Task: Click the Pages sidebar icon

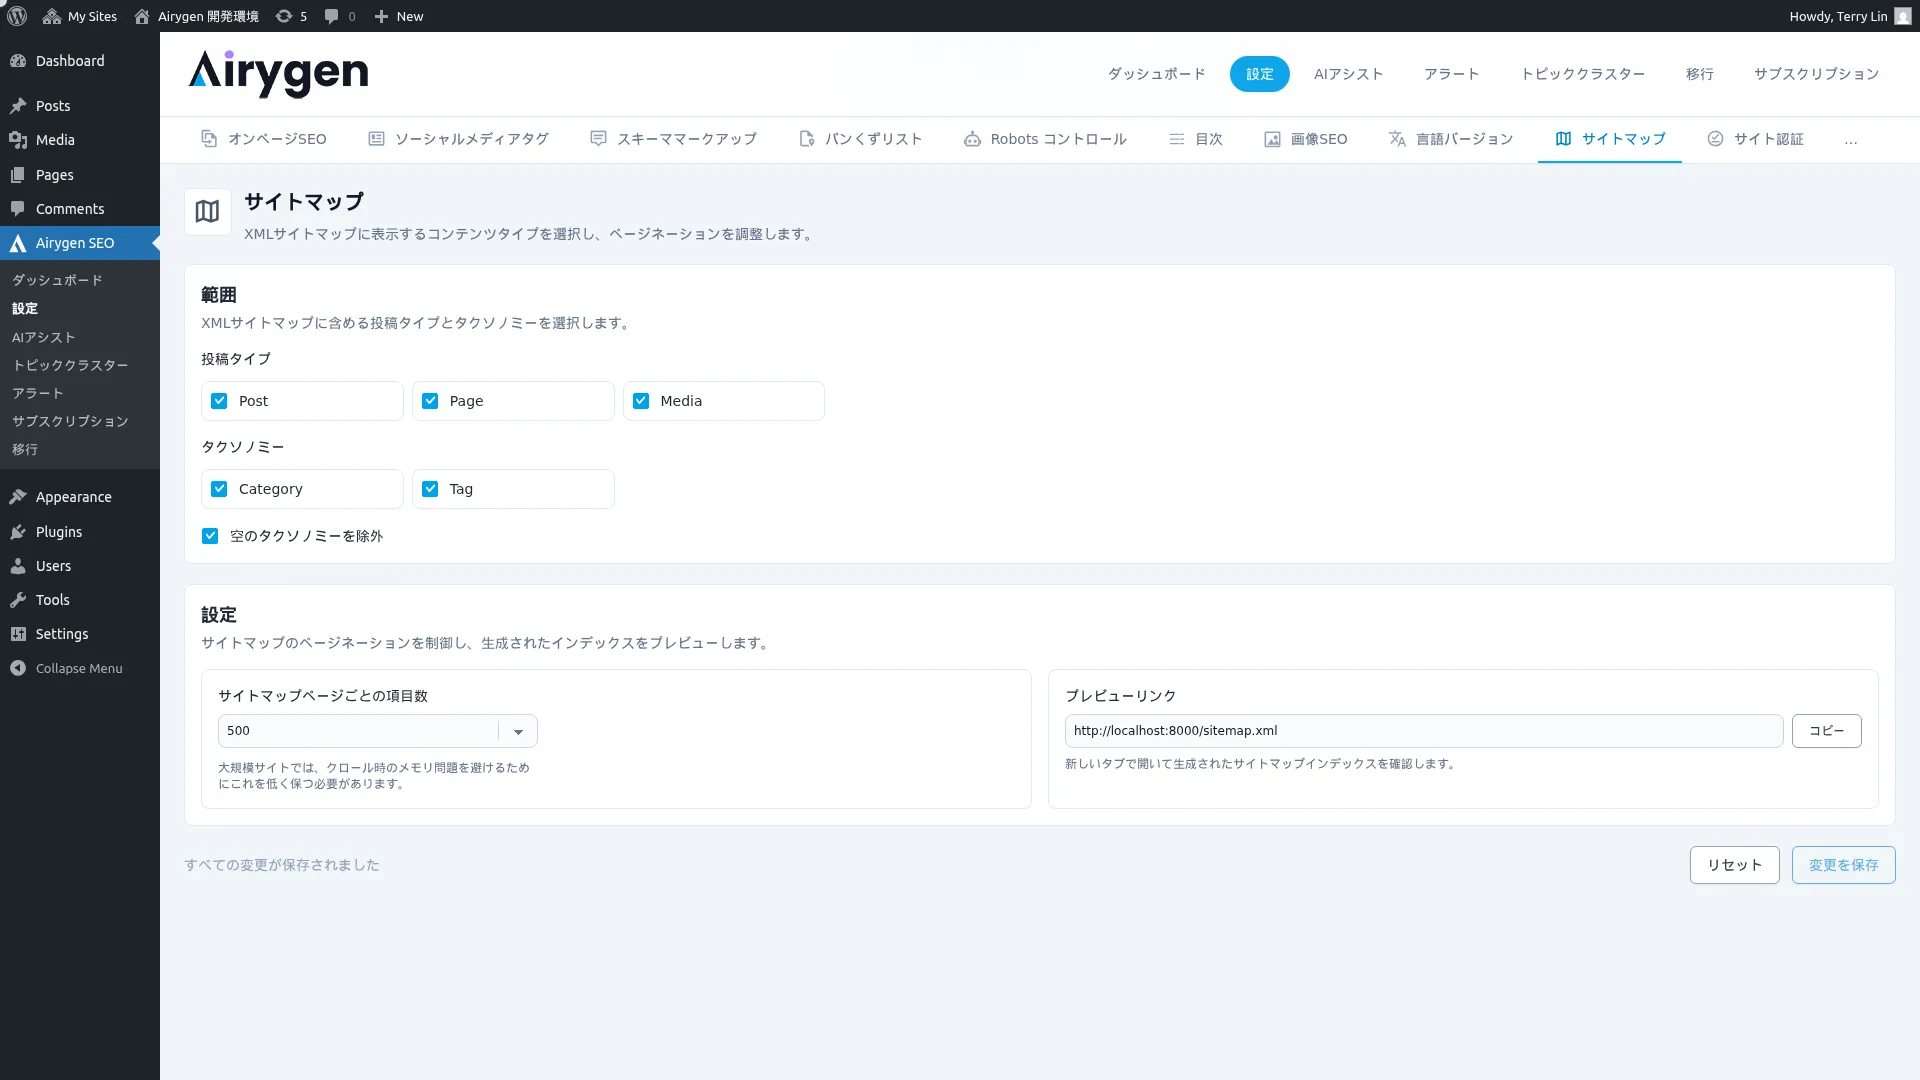Action: pos(18,175)
